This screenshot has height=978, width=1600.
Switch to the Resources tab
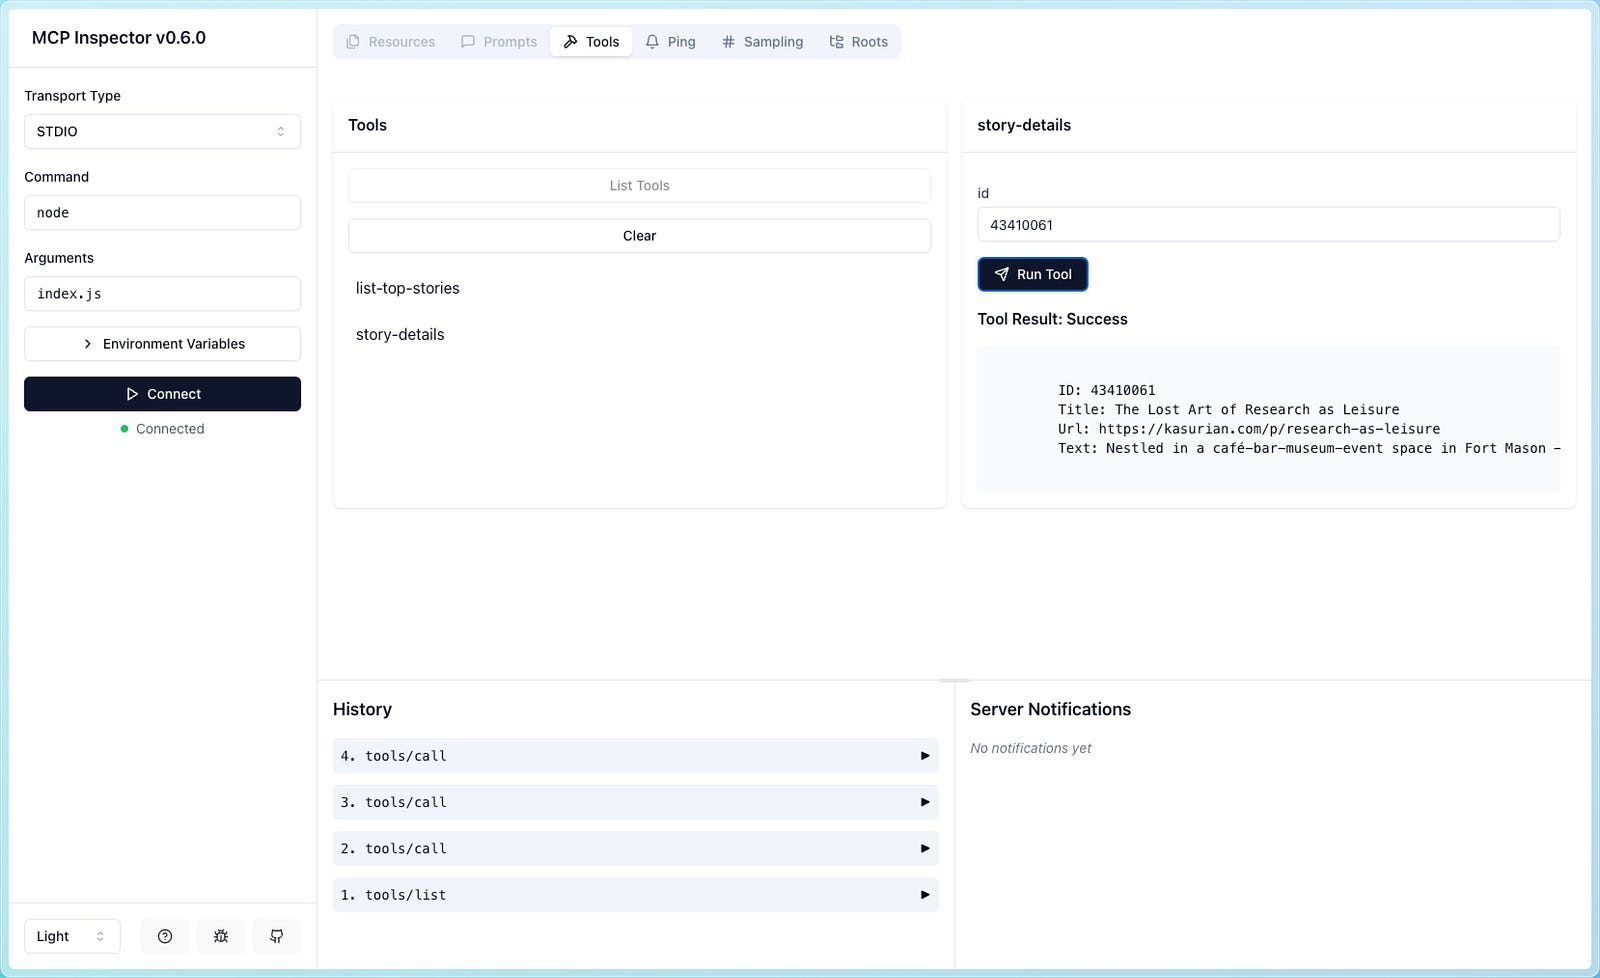tap(391, 42)
